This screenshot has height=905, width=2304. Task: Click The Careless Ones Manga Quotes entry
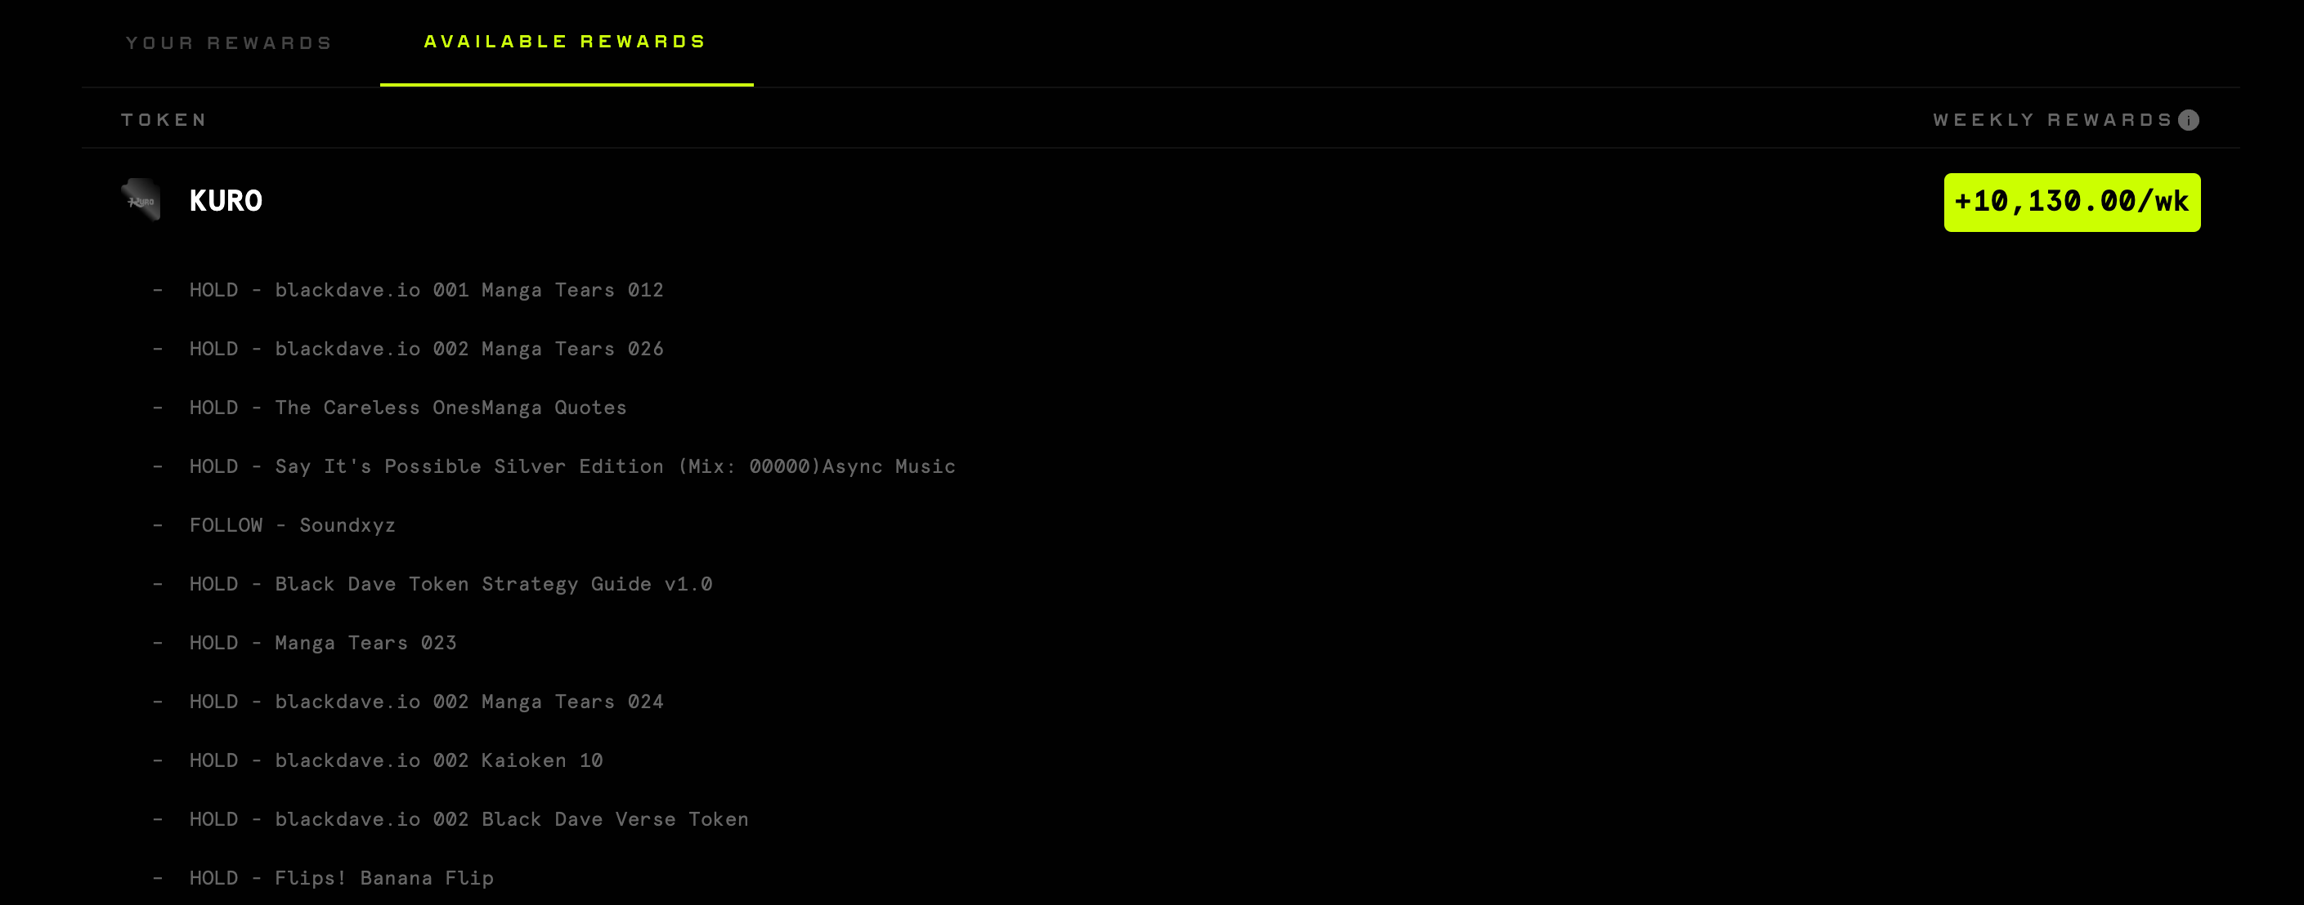point(408,408)
